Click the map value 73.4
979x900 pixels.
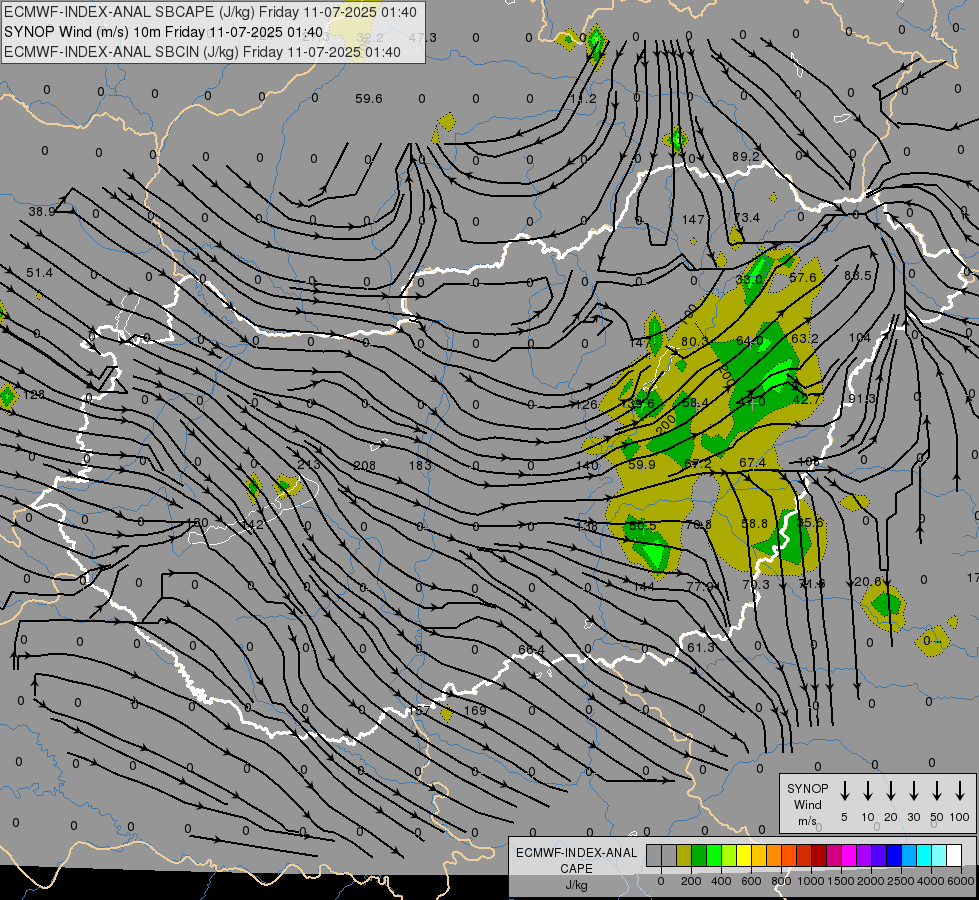(x=746, y=217)
